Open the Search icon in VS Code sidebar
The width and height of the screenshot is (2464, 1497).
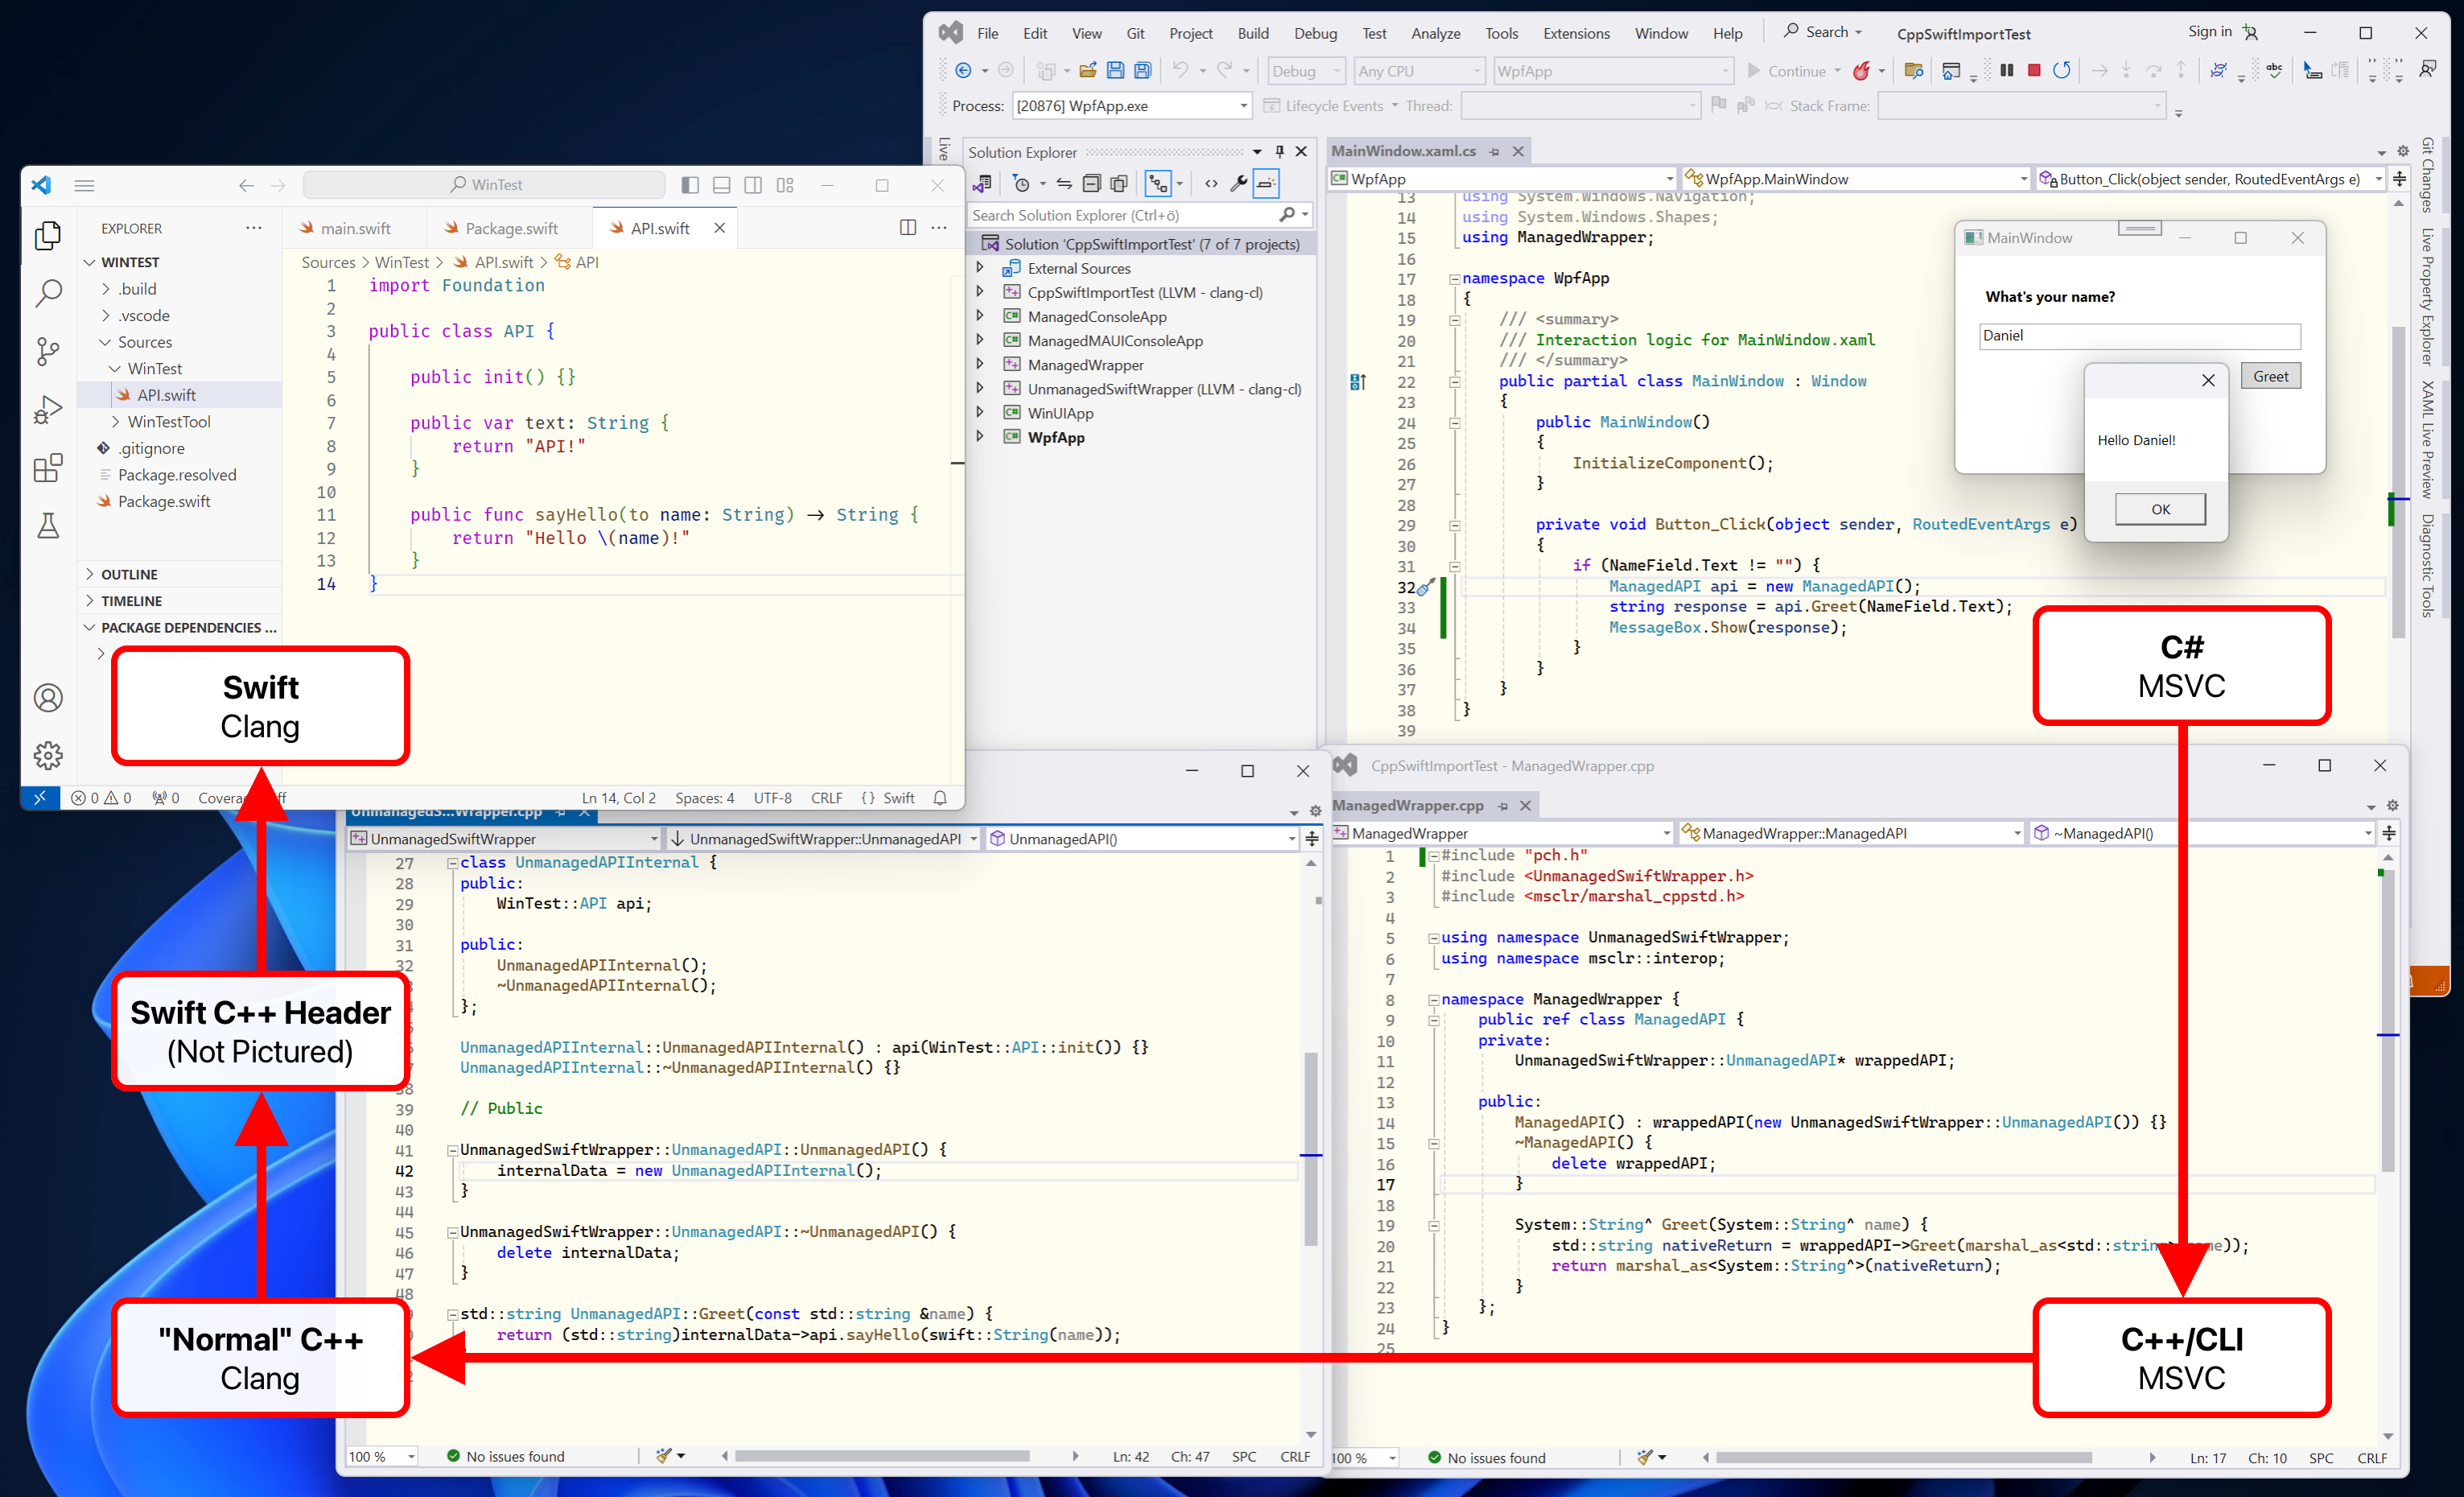click(x=47, y=293)
